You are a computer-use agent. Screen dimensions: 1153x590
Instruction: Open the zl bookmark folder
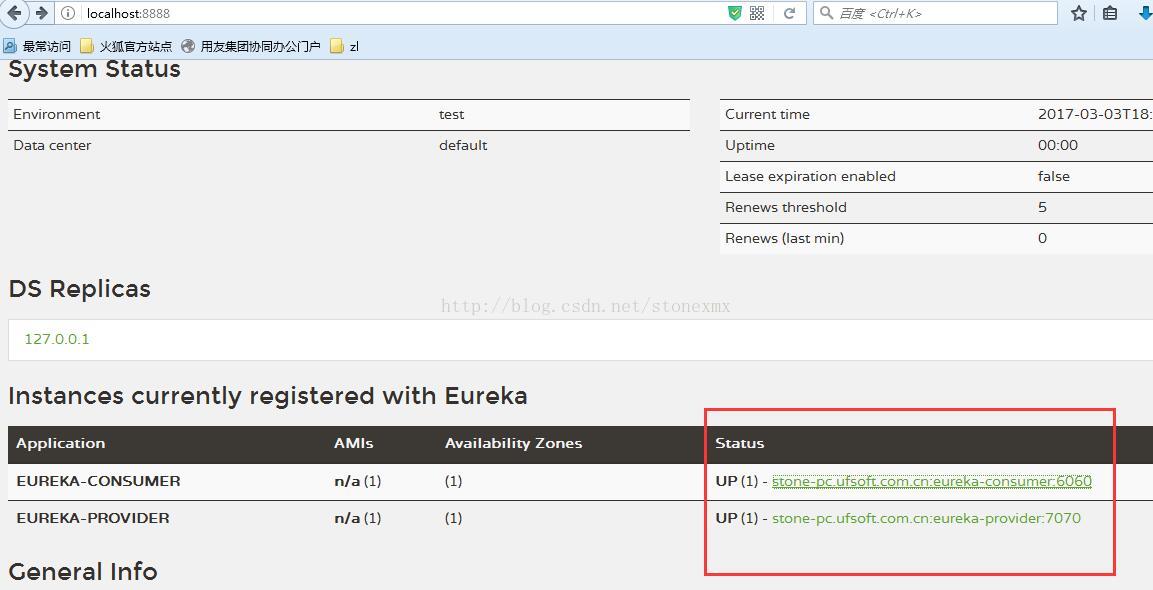tap(345, 46)
